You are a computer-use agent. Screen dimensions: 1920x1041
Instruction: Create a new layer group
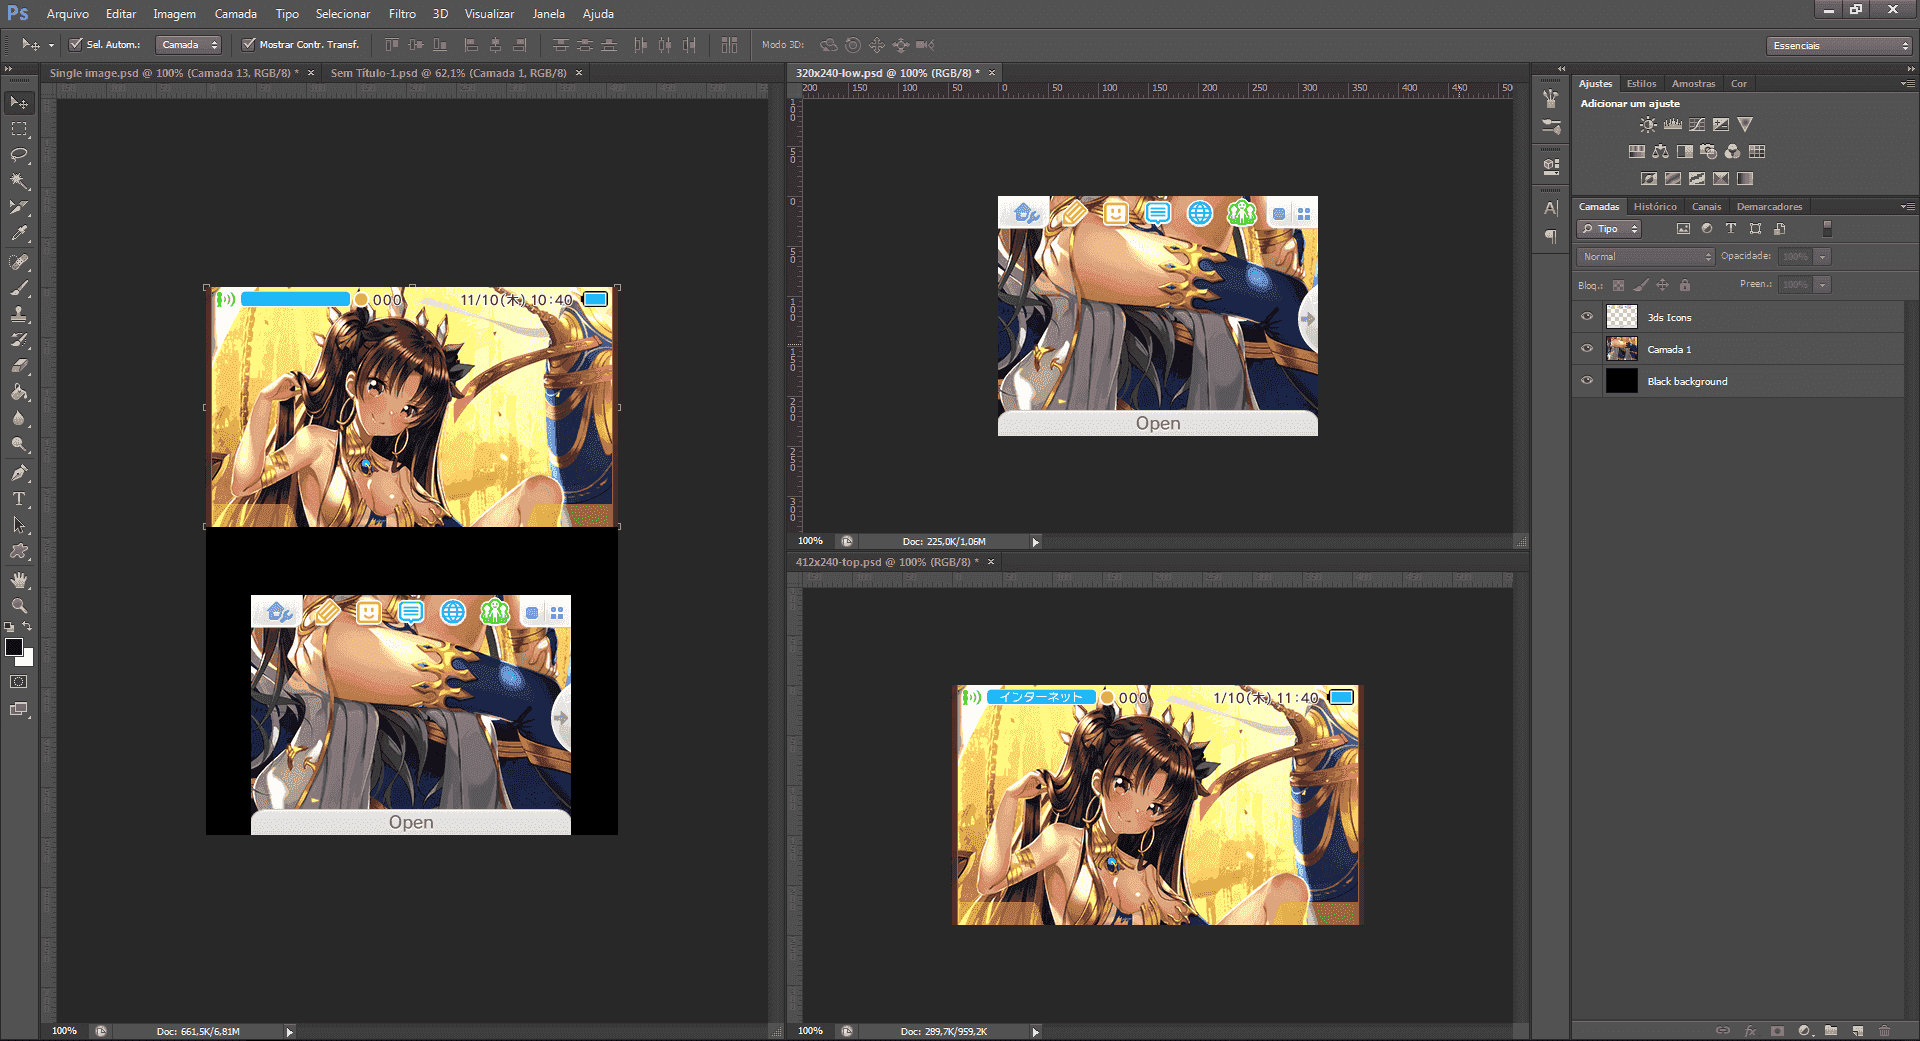coord(1831,1031)
